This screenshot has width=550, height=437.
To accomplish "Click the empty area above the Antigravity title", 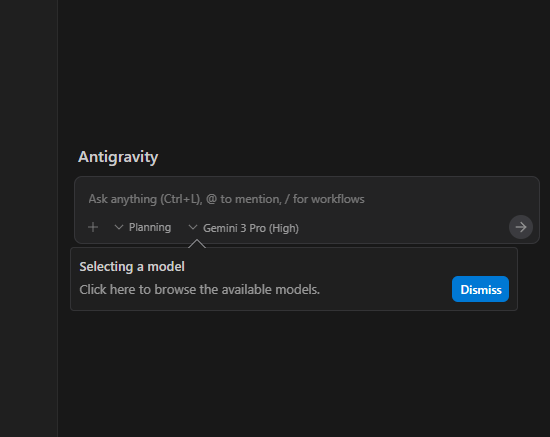I will [304, 70].
